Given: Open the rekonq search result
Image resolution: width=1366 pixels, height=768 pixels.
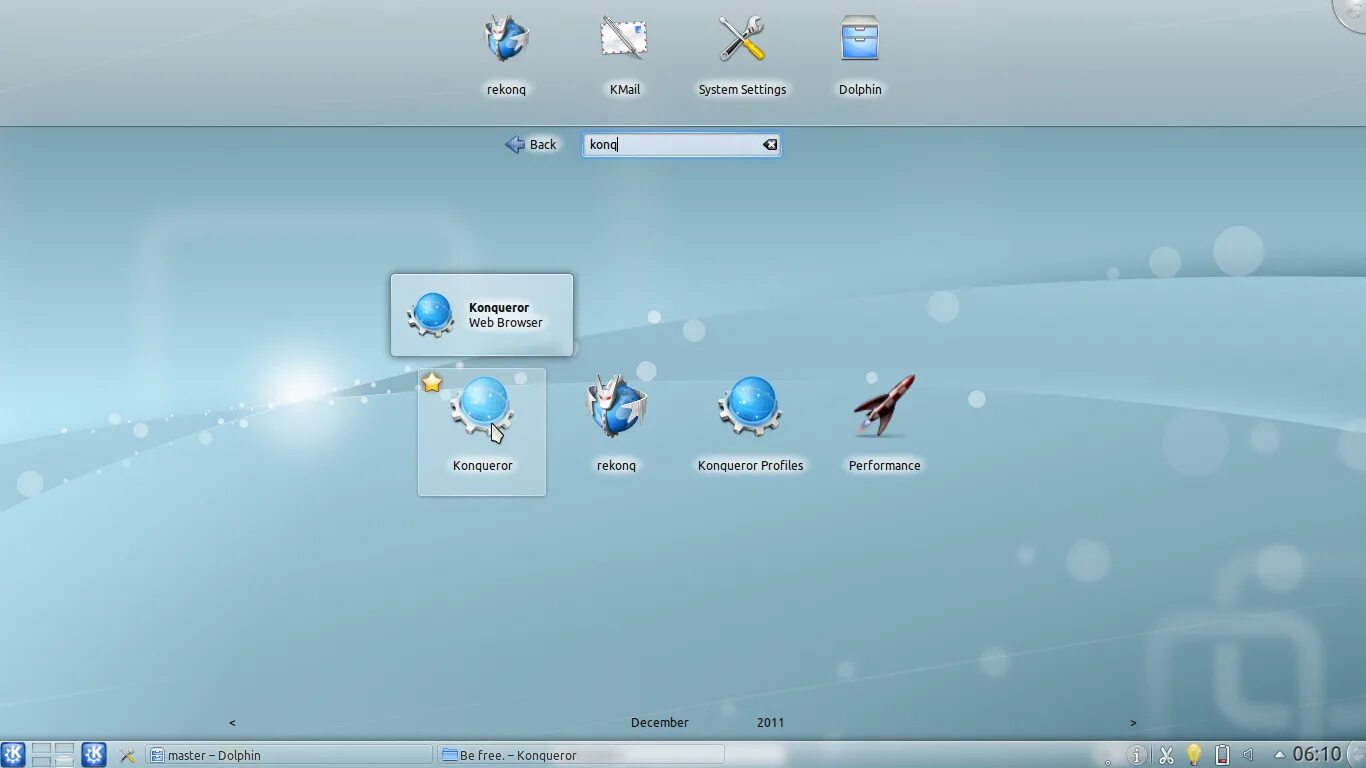Looking at the screenshot, I should [616, 424].
